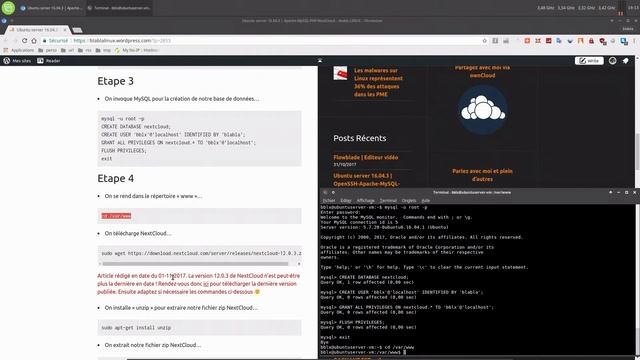Open the url bookmarks folder
640x360 pixels.
coord(68,50)
